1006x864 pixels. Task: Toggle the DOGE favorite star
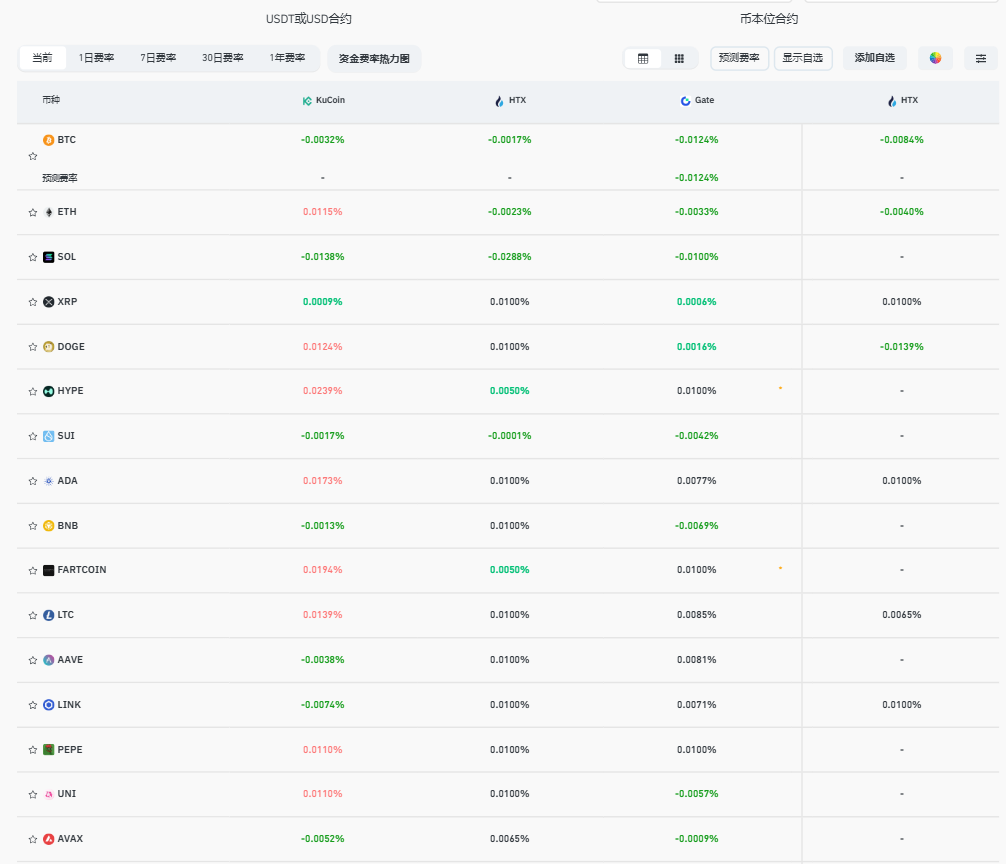pyautogui.click(x=33, y=347)
